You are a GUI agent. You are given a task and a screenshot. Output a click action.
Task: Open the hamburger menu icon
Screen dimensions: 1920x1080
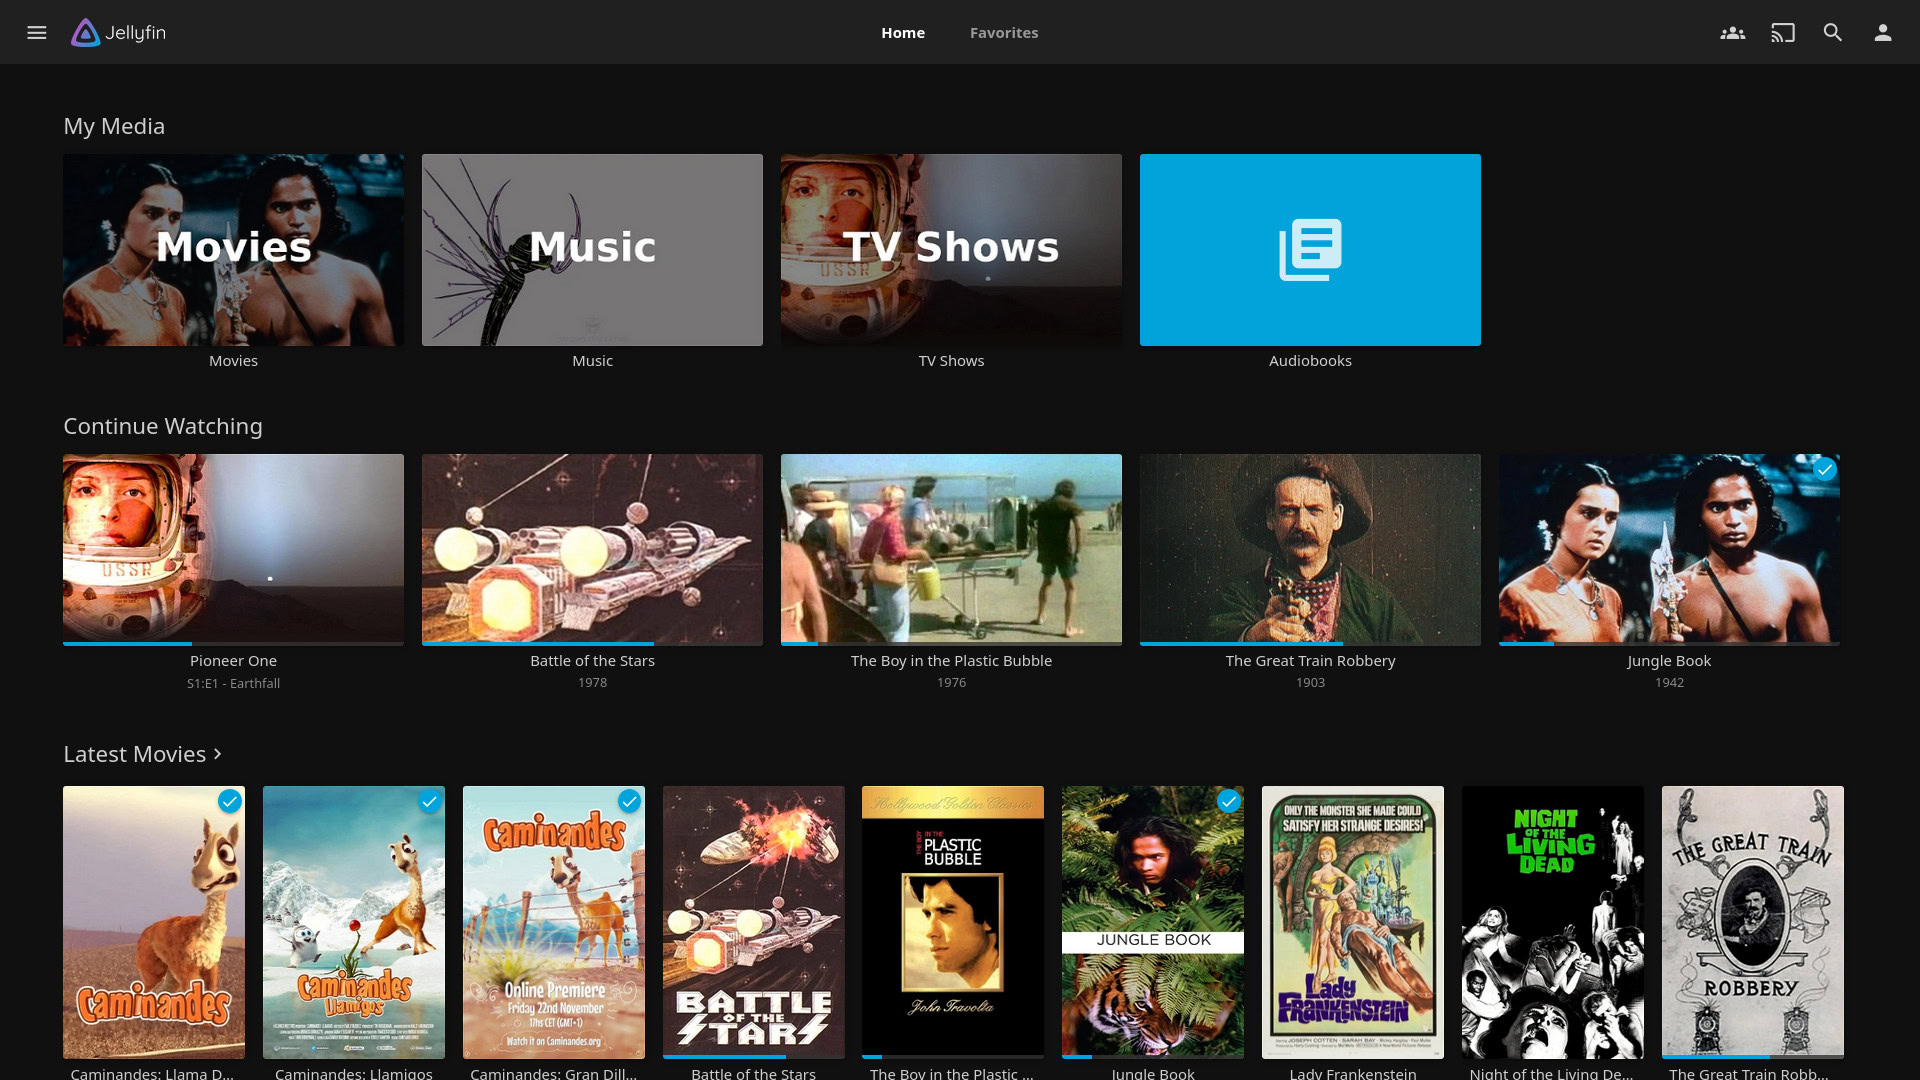(x=36, y=32)
